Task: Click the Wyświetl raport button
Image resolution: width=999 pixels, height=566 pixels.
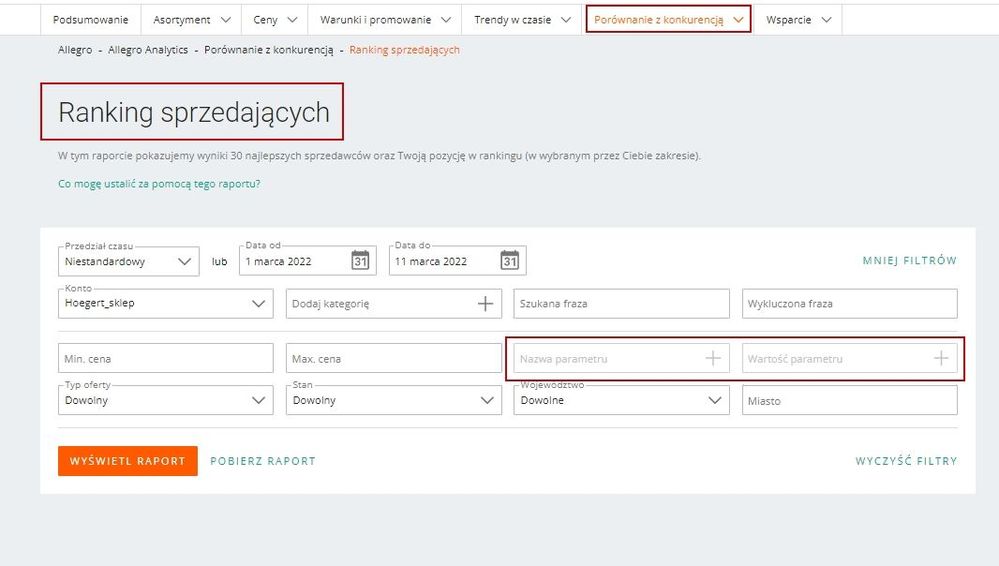Action: pyautogui.click(x=127, y=461)
